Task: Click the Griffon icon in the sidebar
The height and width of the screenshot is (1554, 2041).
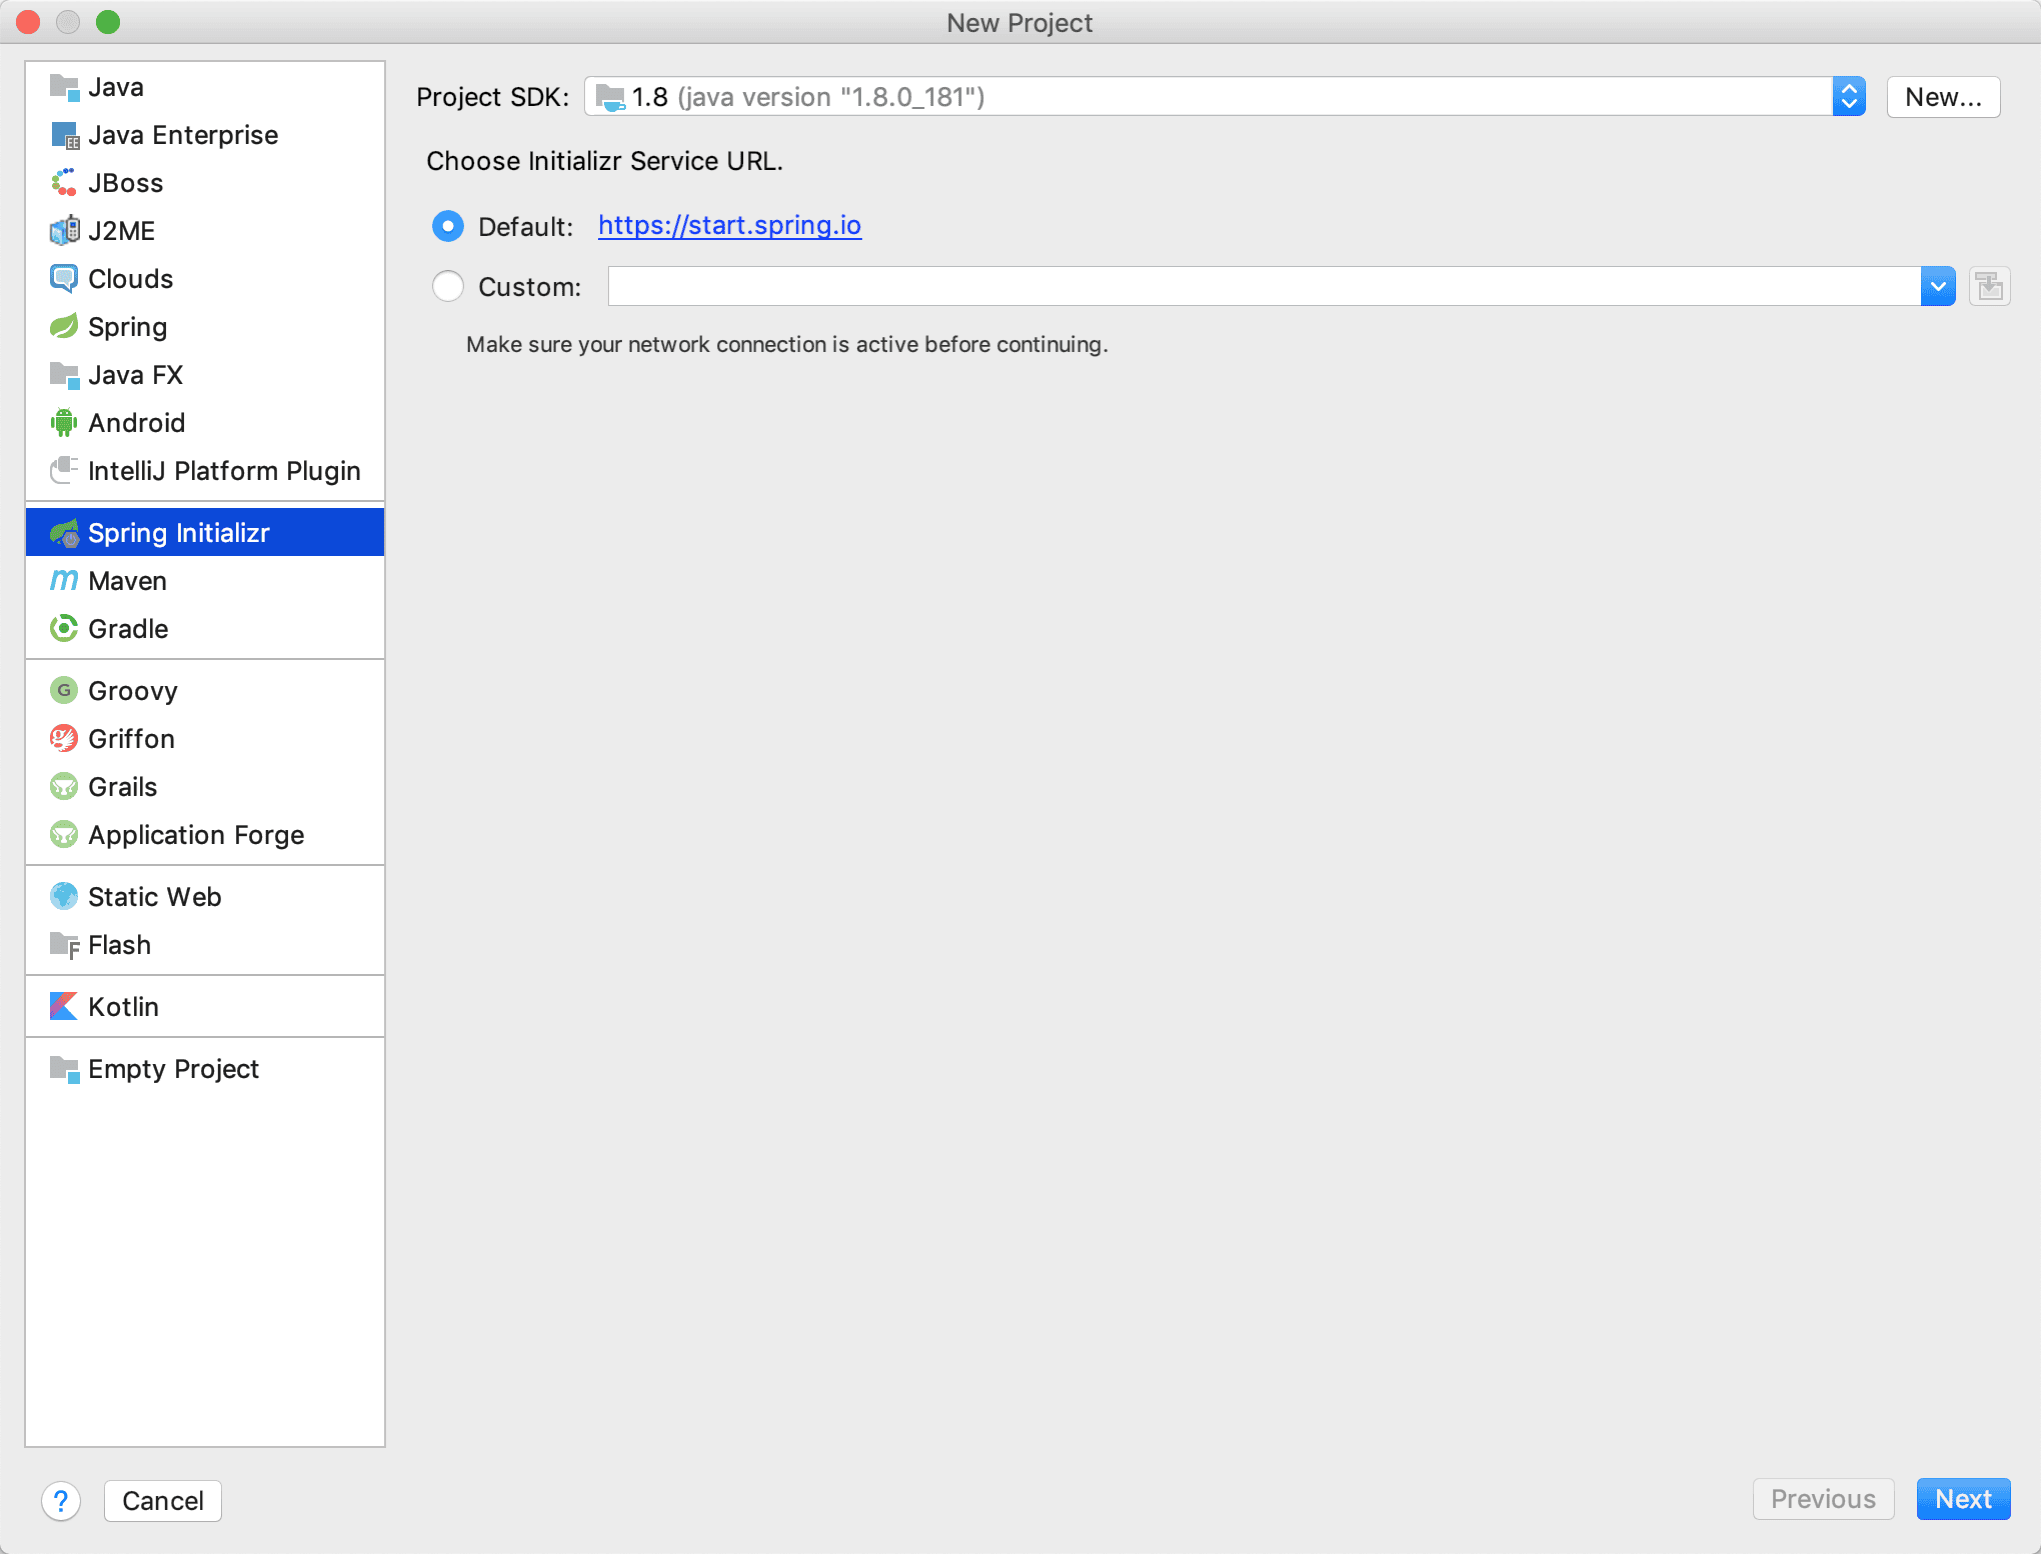Action: pos(64,739)
